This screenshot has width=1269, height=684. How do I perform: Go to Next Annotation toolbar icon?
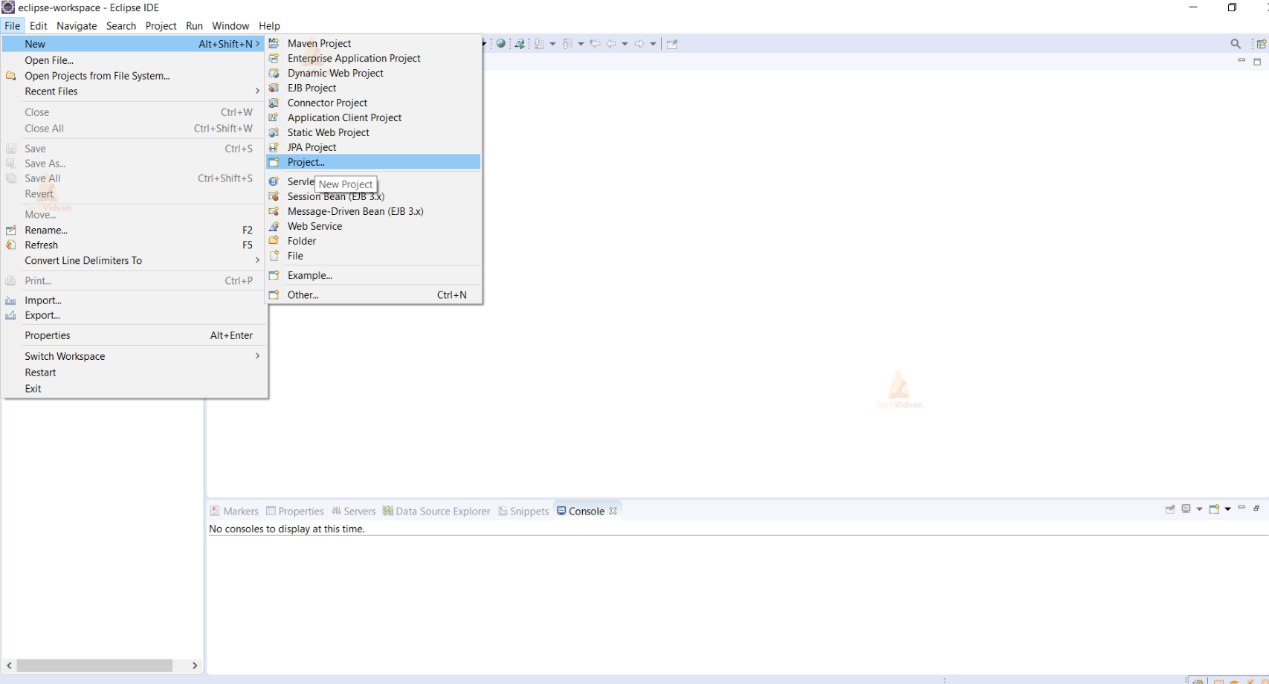[x=539, y=44]
